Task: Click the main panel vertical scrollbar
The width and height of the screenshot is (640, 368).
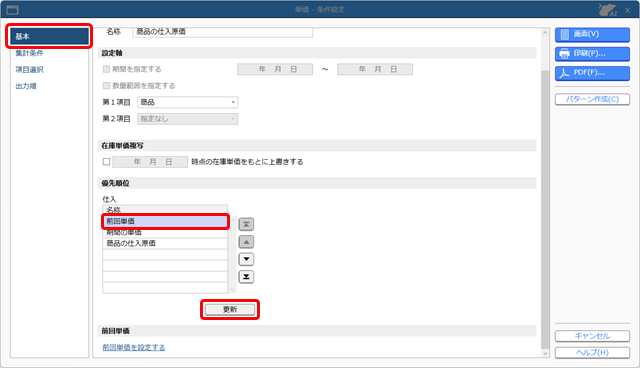Action: (545, 210)
